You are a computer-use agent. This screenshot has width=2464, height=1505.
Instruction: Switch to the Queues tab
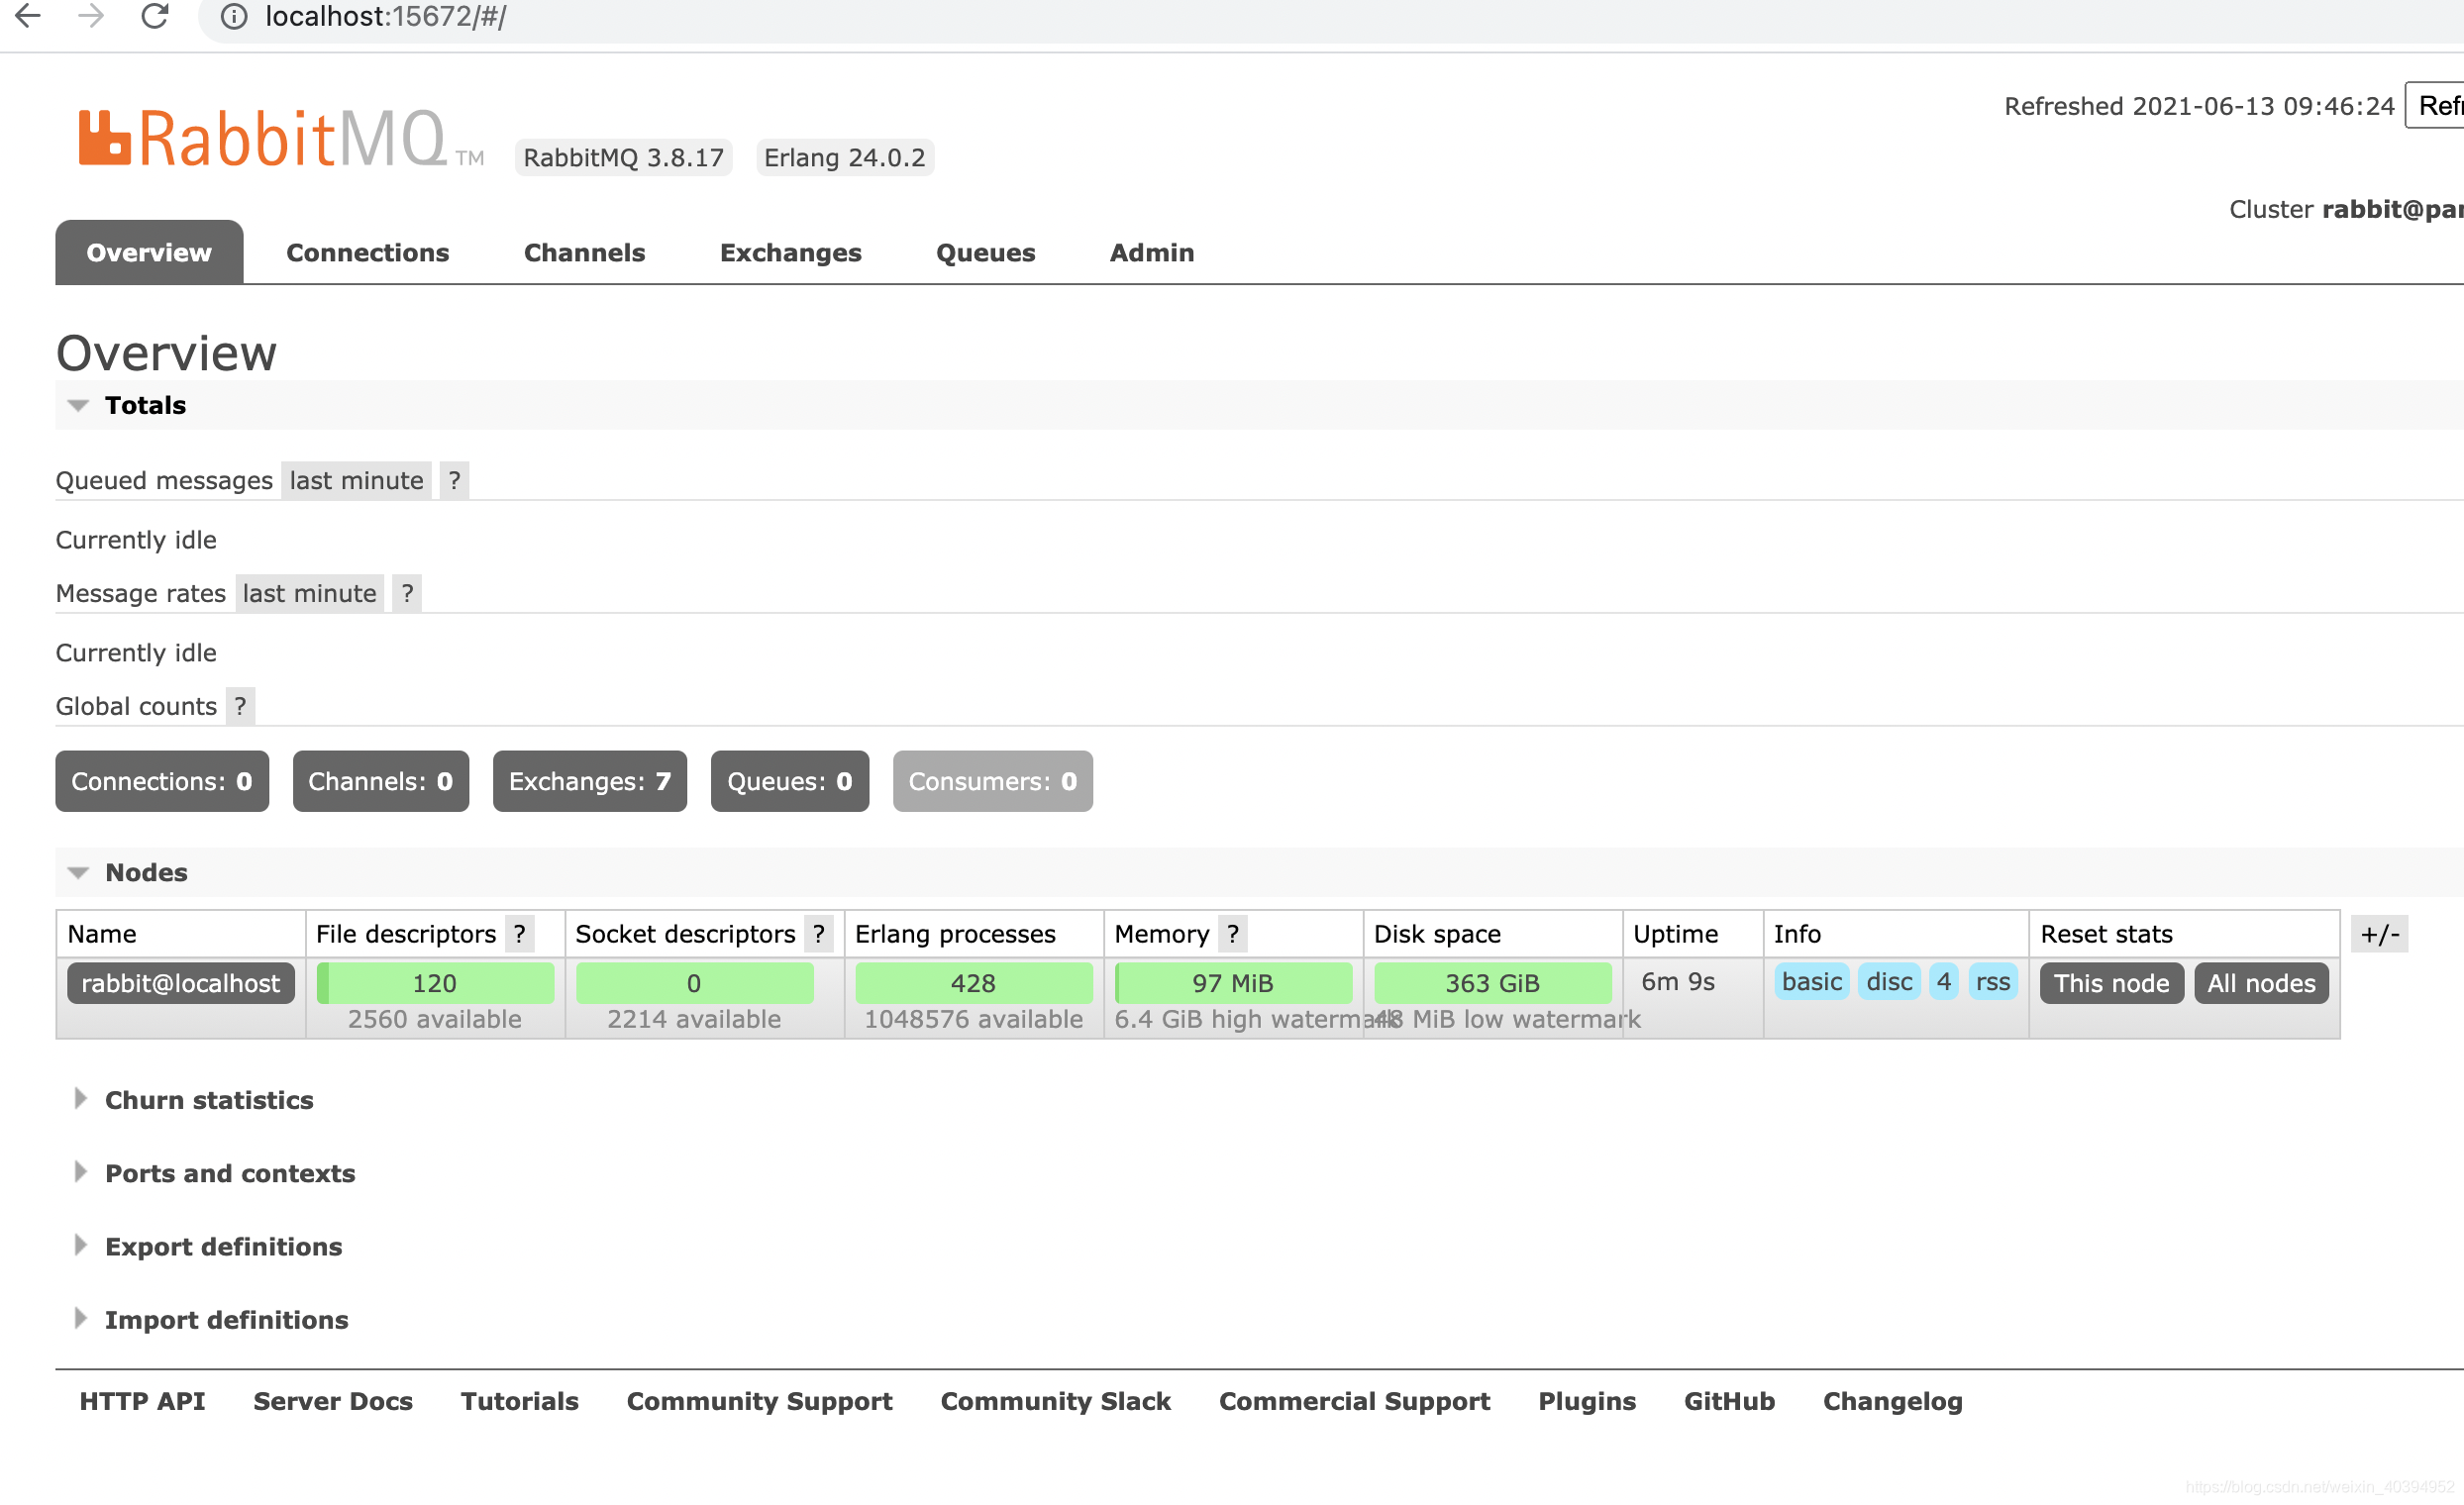click(x=985, y=253)
